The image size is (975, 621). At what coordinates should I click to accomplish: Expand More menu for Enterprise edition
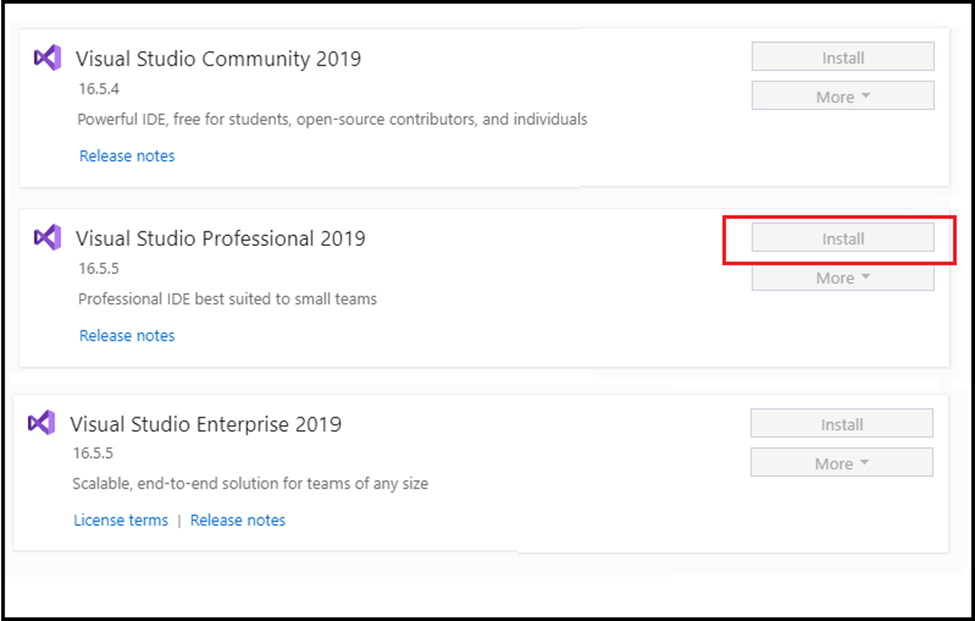pyautogui.click(x=841, y=462)
